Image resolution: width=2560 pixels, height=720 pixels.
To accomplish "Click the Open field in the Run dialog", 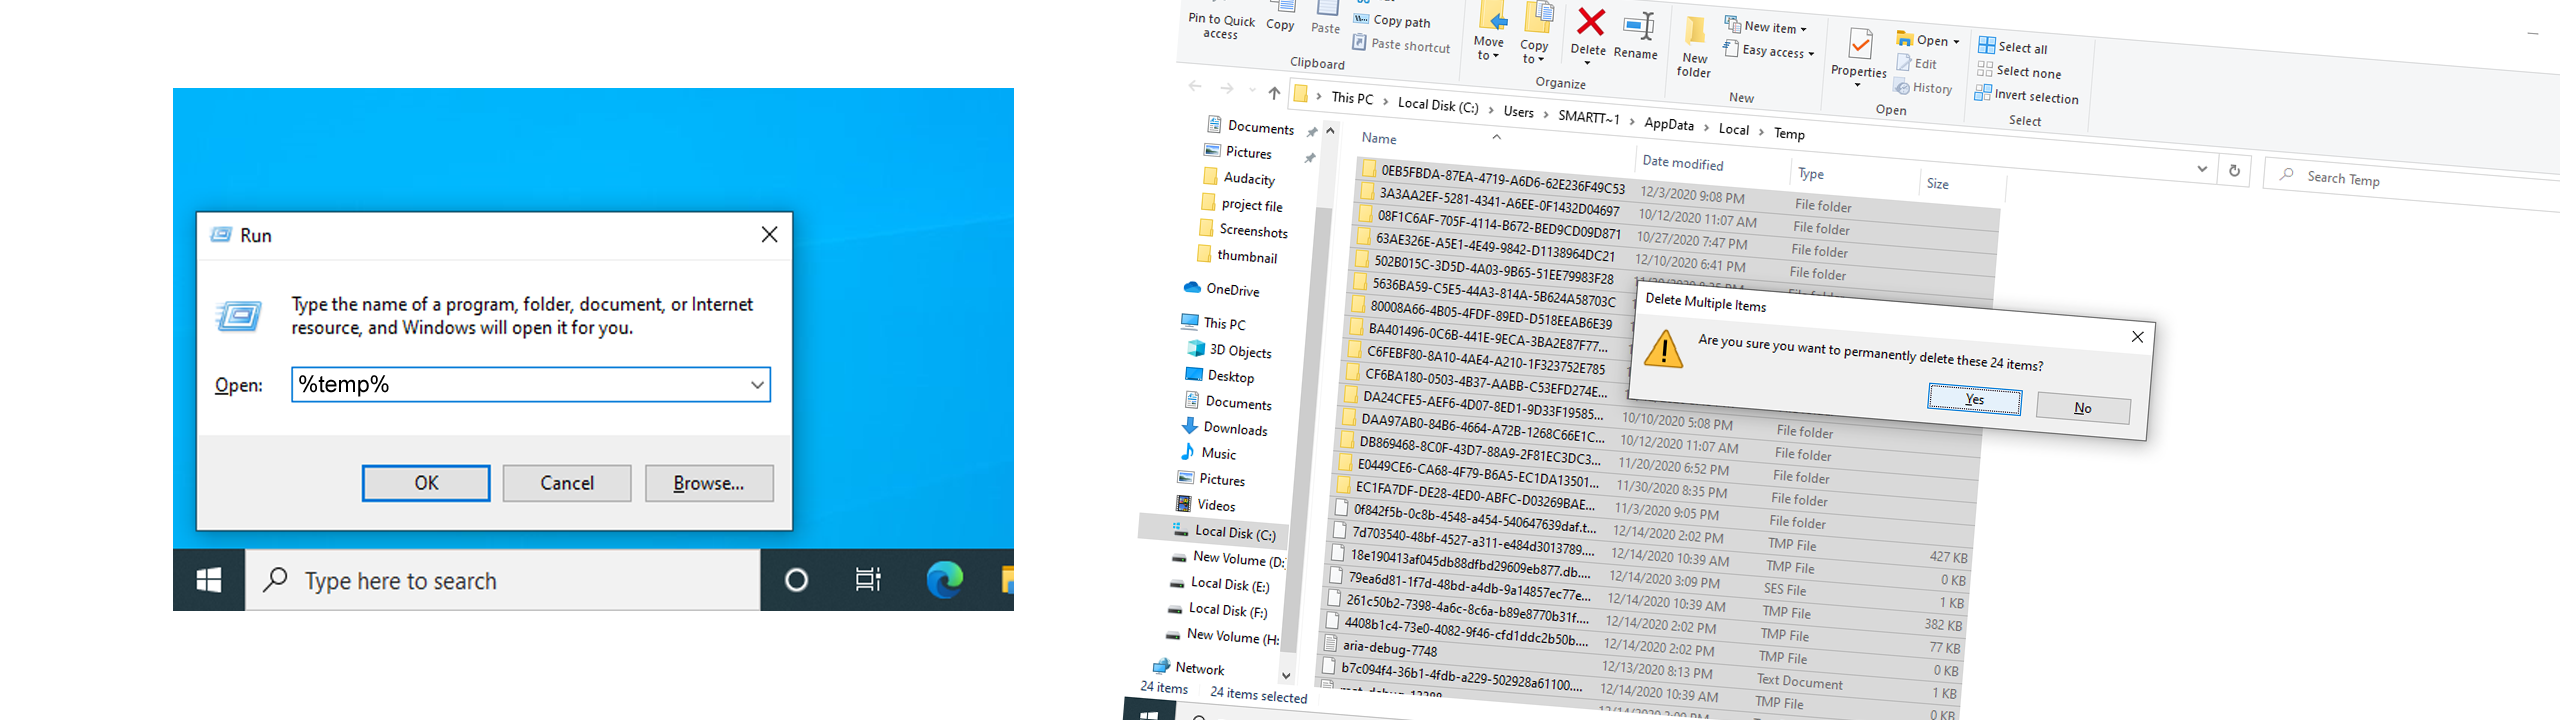I will click(x=531, y=385).
